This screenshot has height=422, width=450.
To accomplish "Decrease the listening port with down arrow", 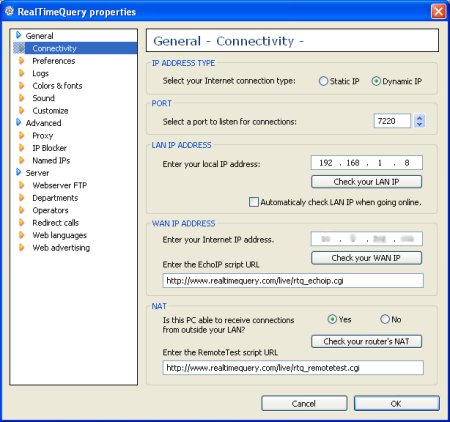I will tap(419, 124).
